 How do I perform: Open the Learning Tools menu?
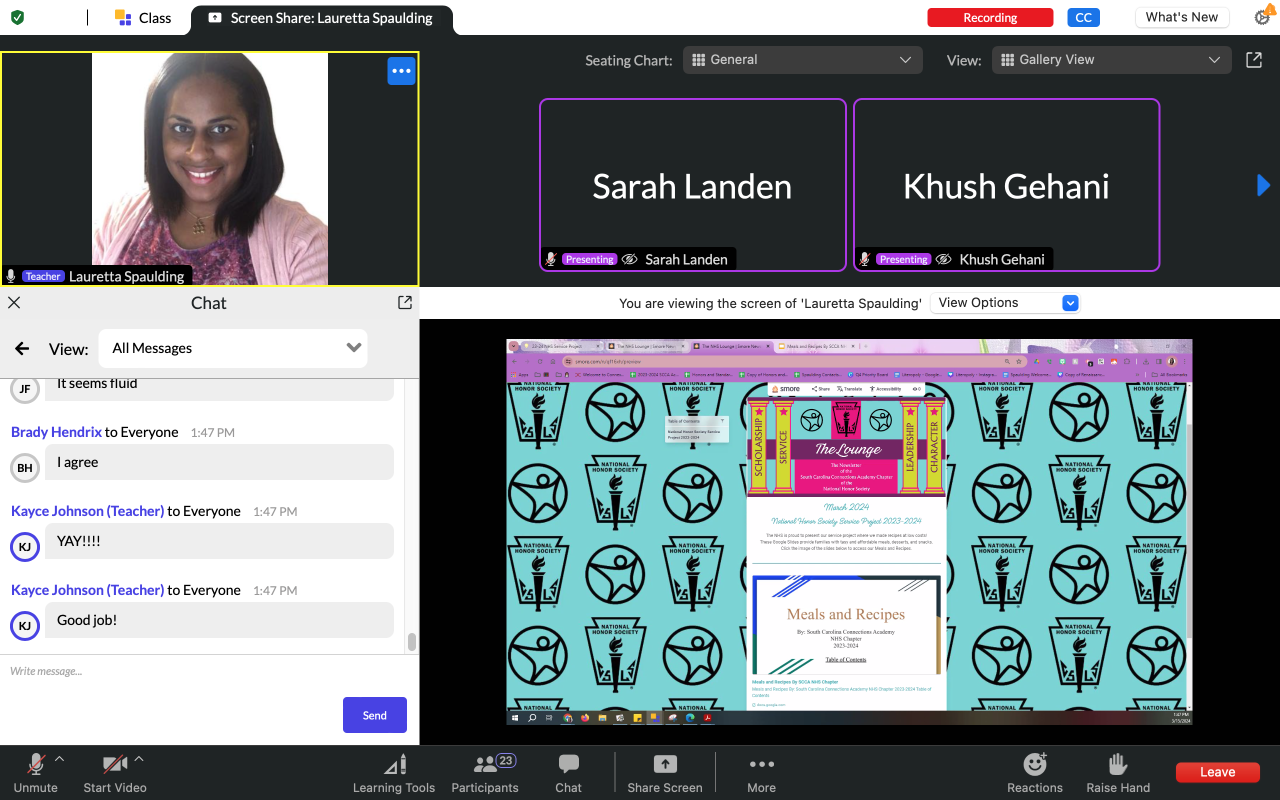pos(394,773)
